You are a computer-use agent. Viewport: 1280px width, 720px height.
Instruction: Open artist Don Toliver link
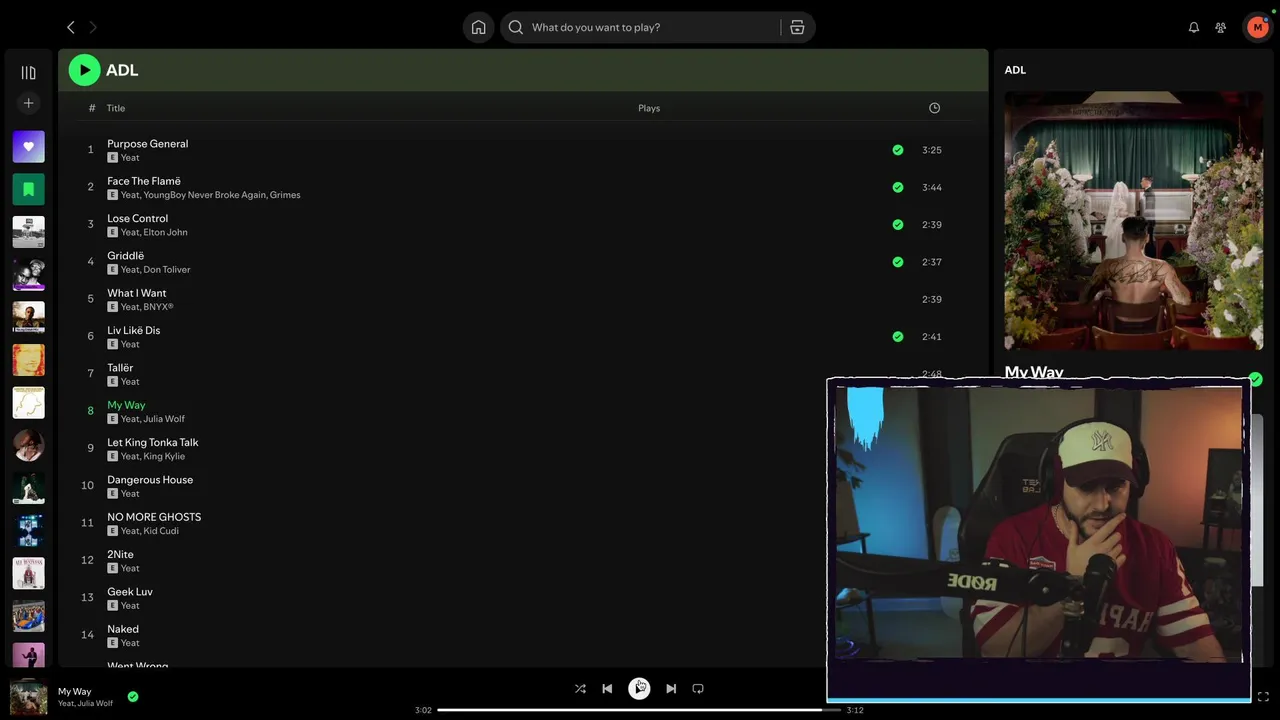(x=167, y=269)
